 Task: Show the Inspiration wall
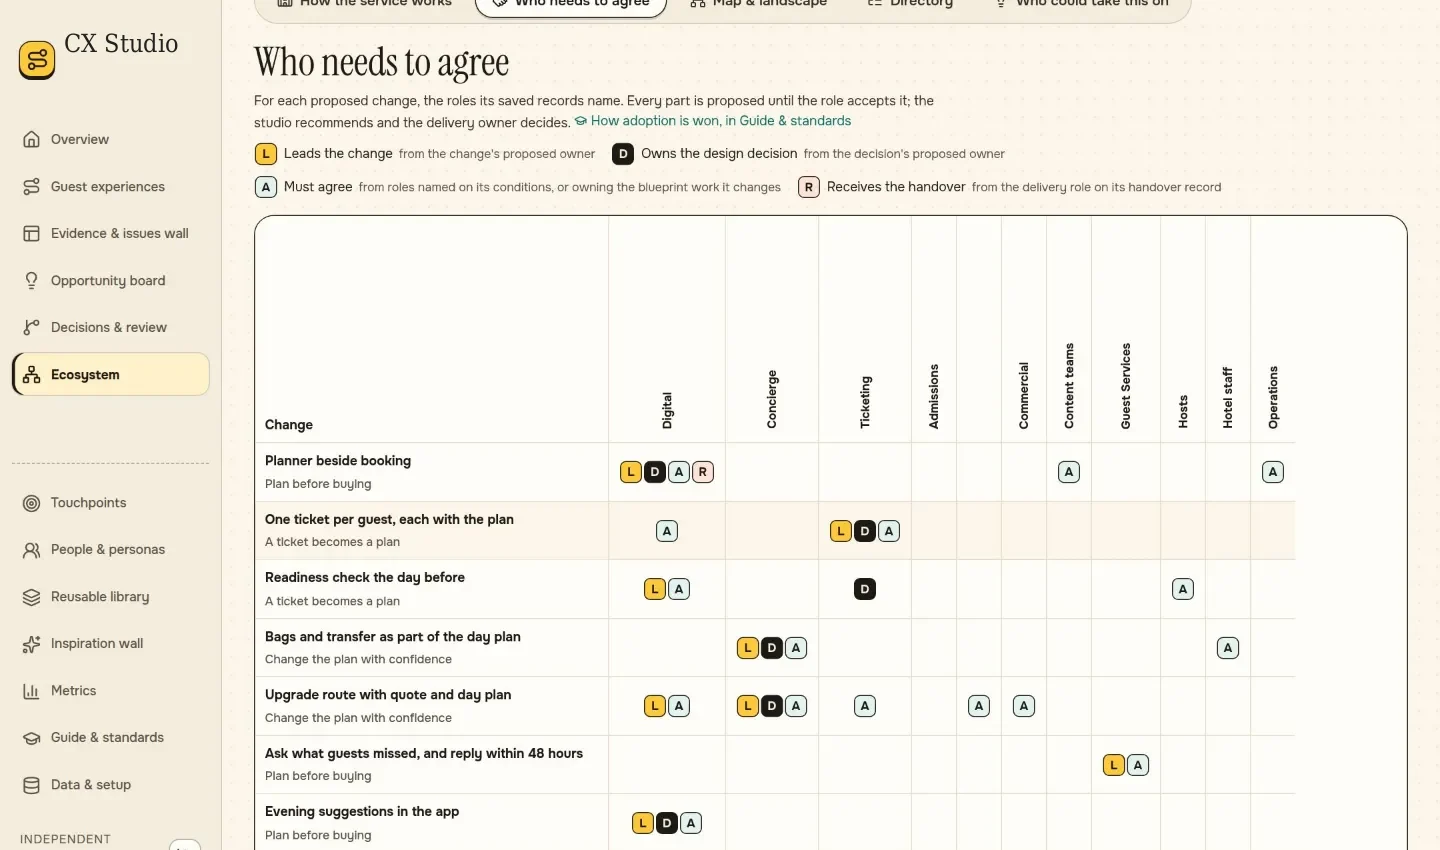coord(110,643)
